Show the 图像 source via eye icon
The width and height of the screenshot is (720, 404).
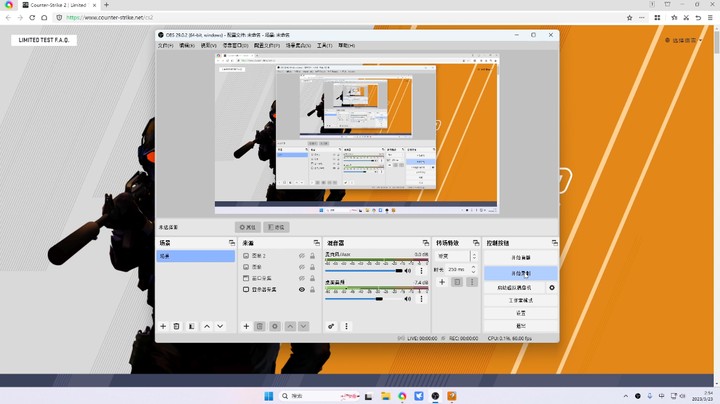click(x=302, y=267)
